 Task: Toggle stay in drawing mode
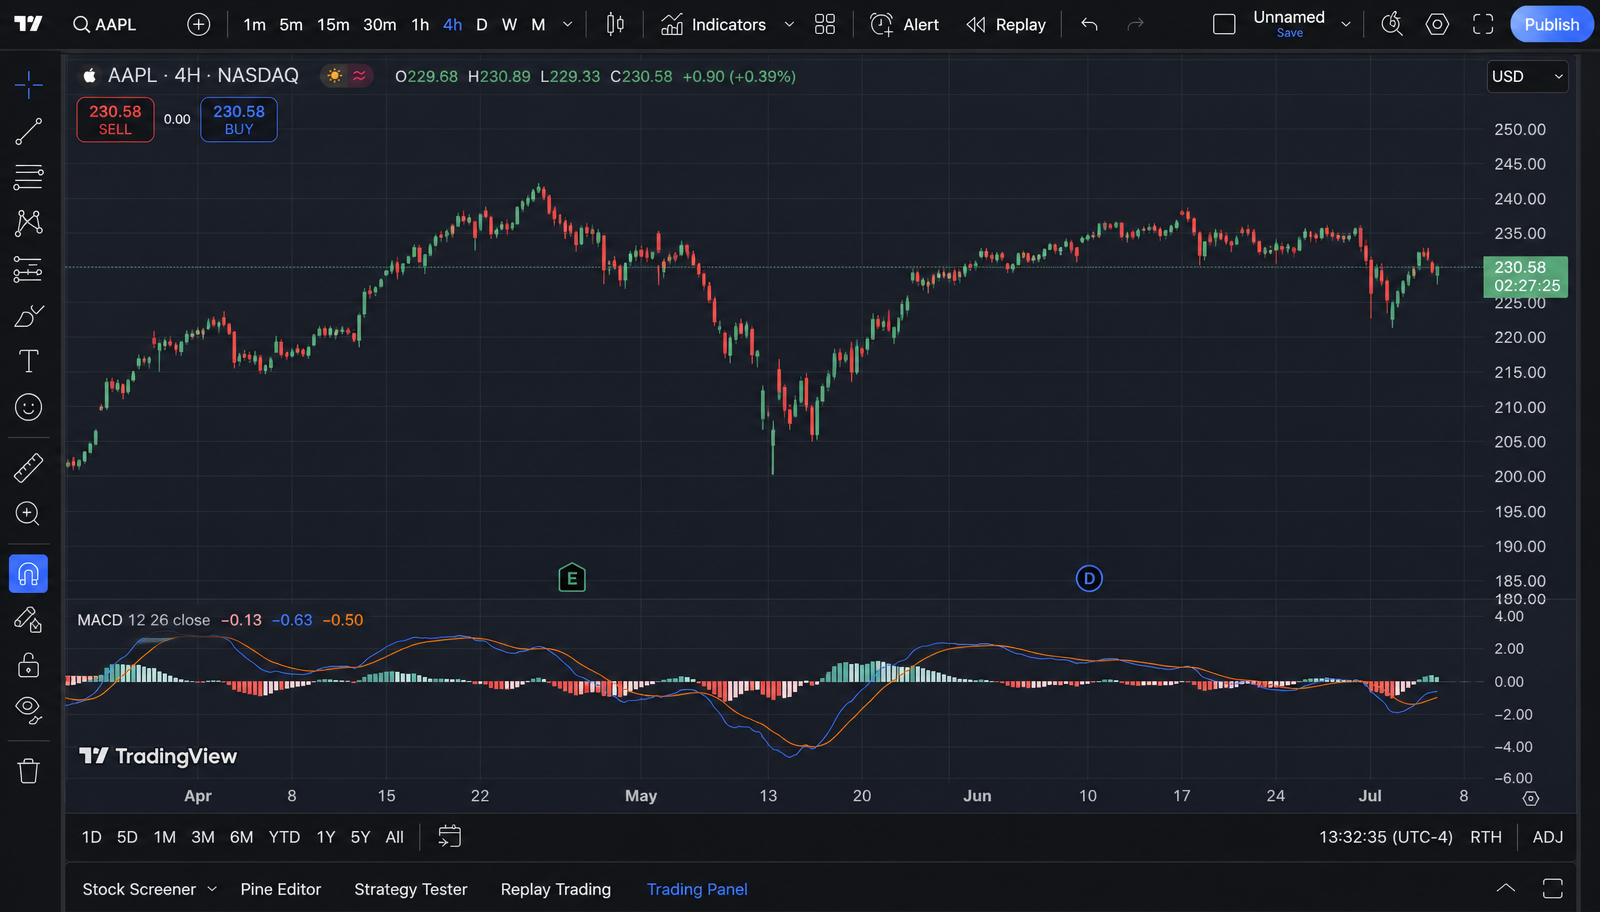click(29, 620)
